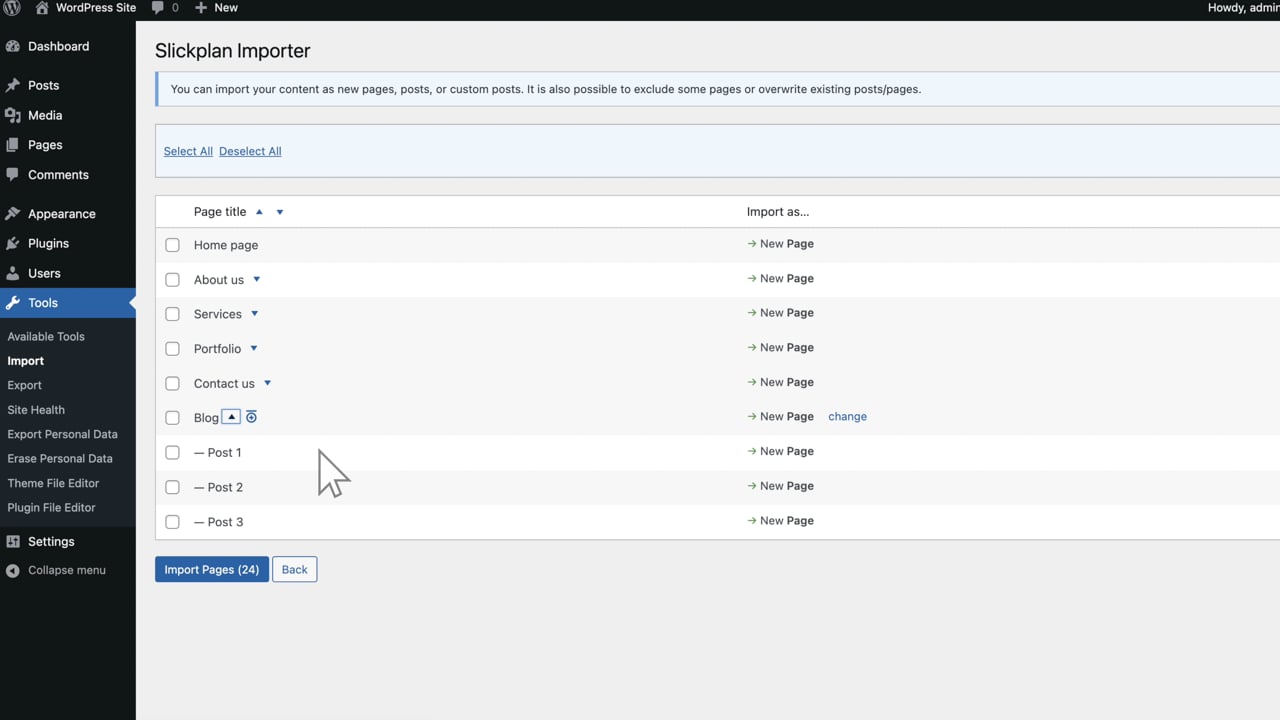The width and height of the screenshot is (1280, 720).
Task: Click the Posts pushpin icon
Action: [13, 85]
